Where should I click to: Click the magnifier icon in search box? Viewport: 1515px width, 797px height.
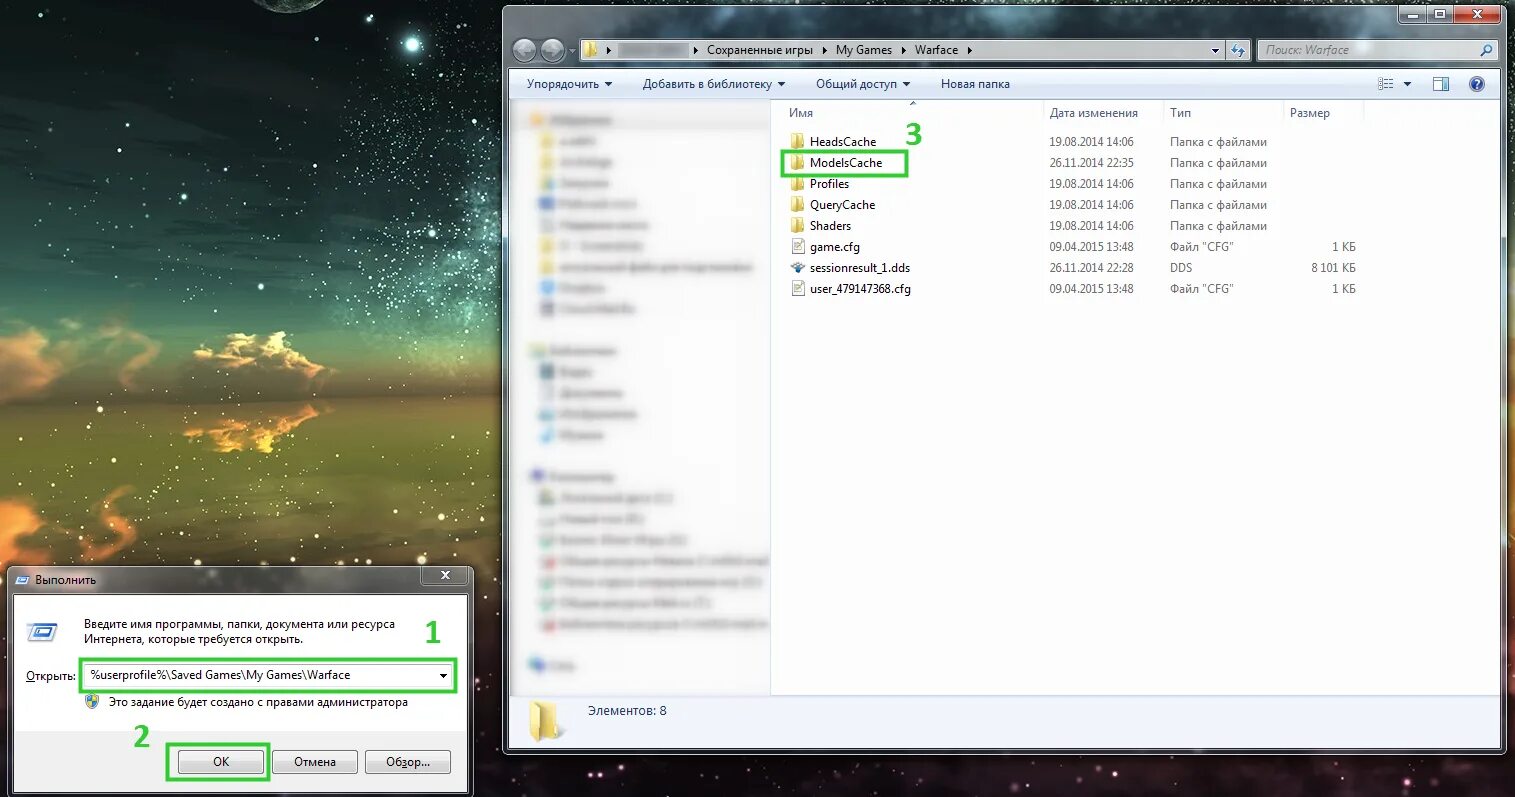point(1487,50)
